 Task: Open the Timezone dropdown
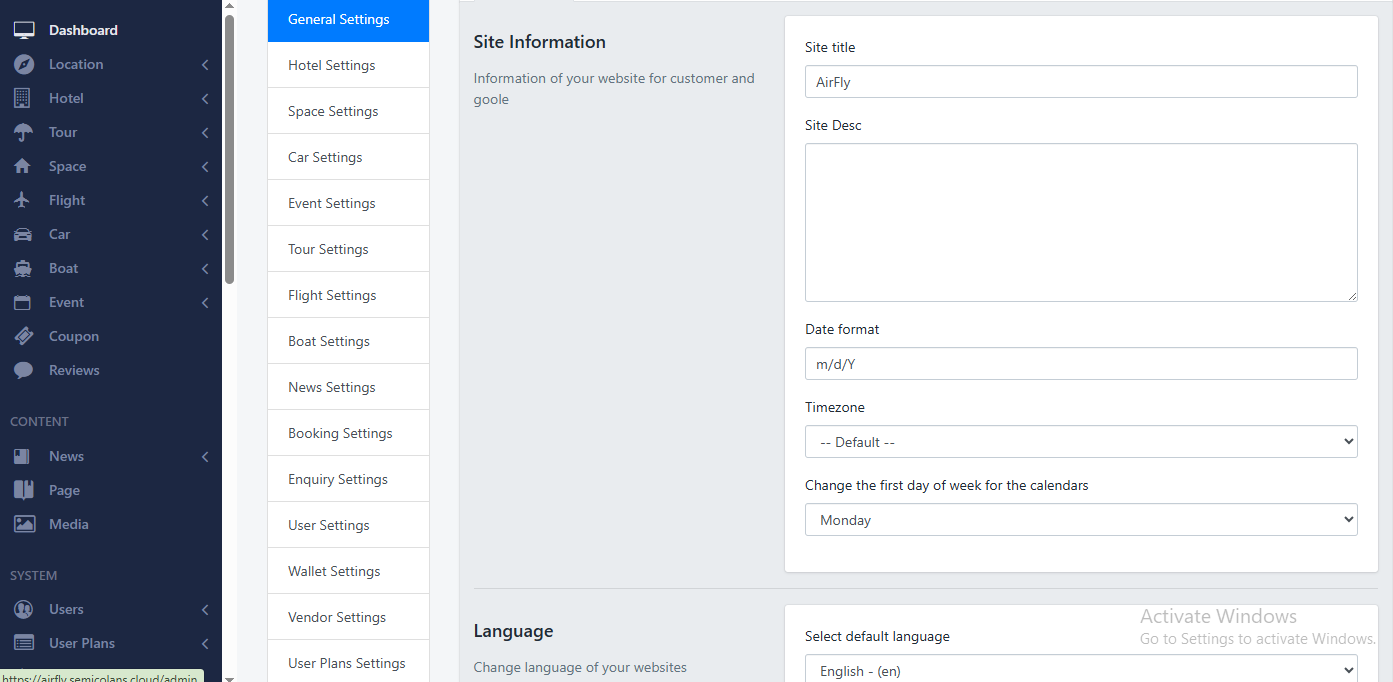point(1080,442)
